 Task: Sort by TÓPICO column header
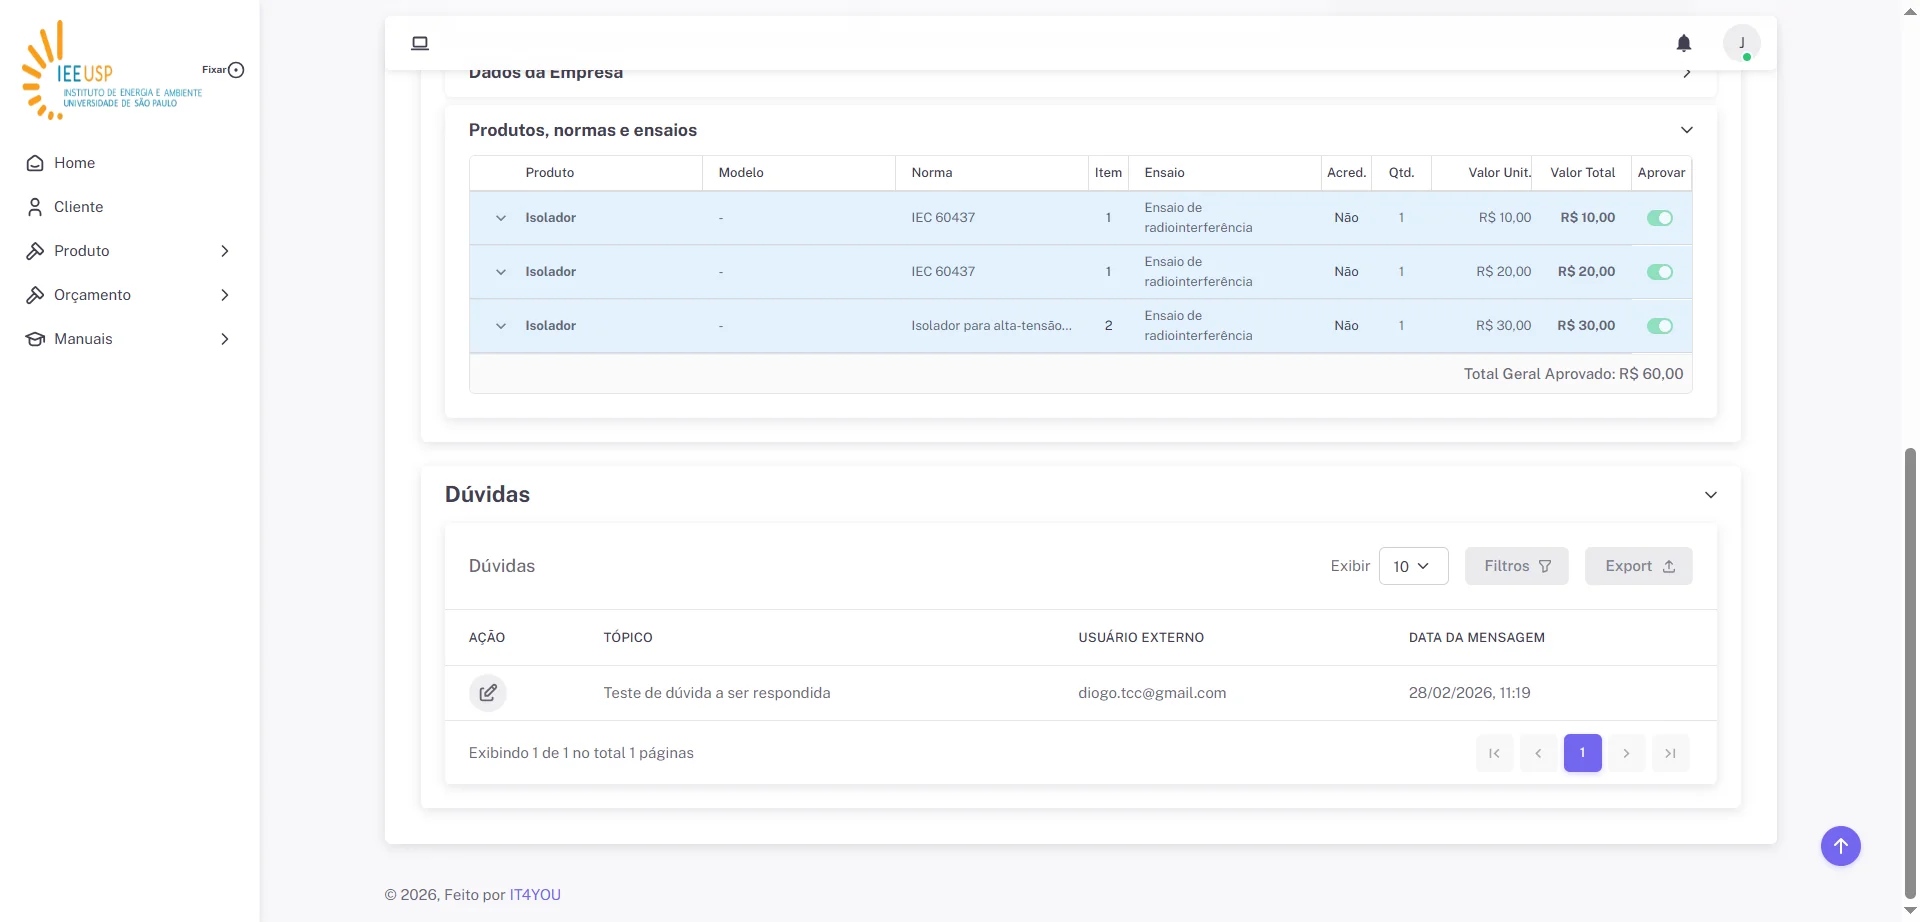coord(628,638)
